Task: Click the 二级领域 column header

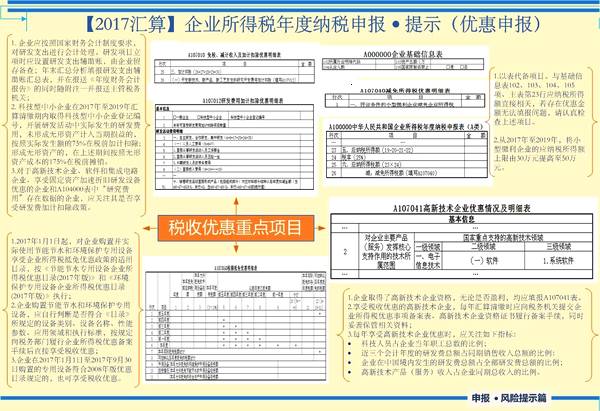Action: coord(483,246)
